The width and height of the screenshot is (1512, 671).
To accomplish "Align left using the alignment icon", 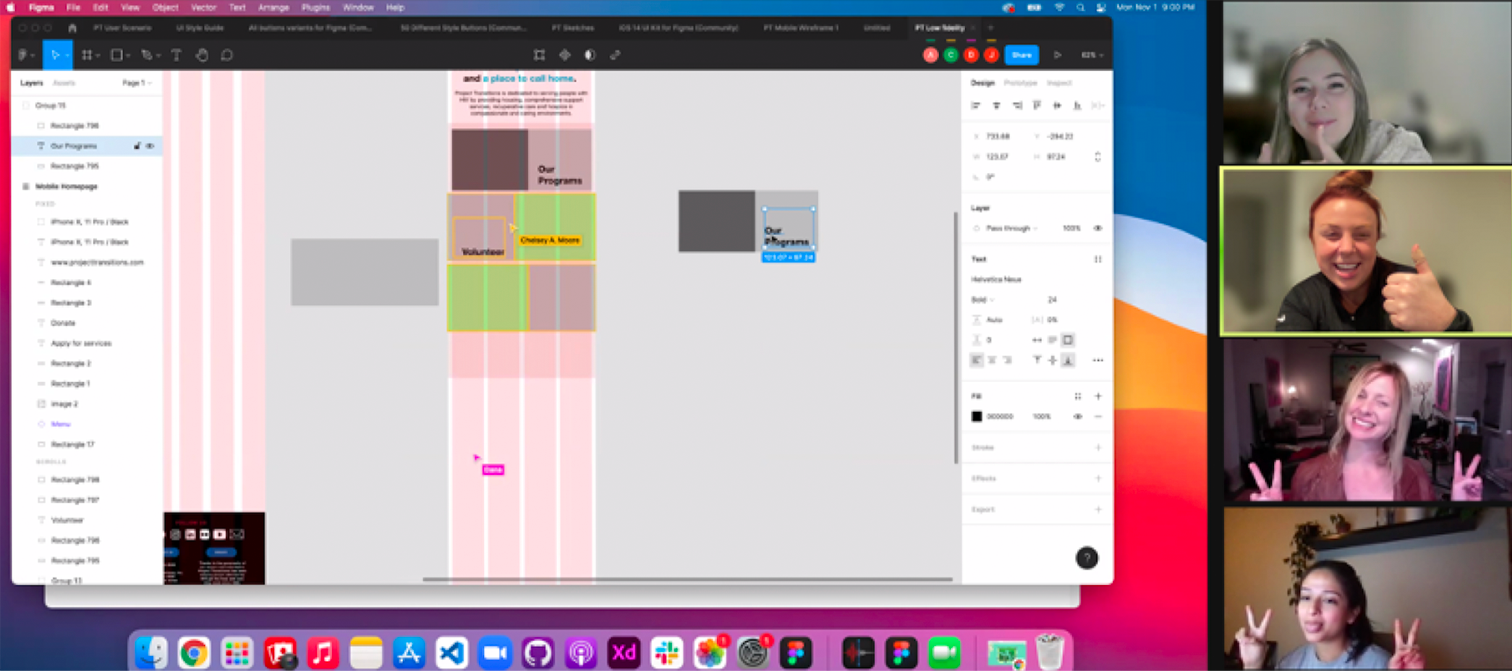I will click(x=977, y=105).
